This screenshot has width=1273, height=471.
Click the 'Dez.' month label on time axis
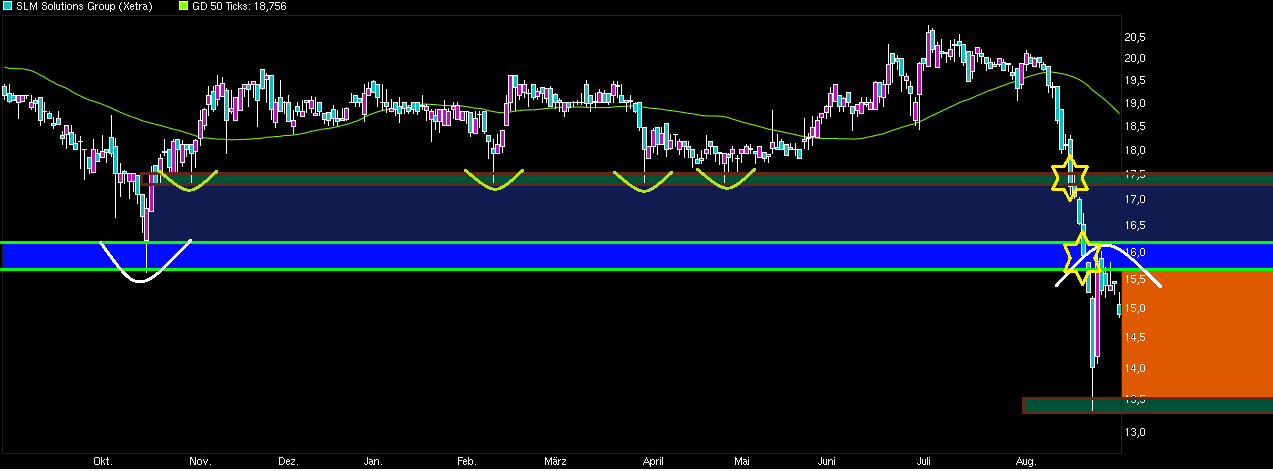[x=288, y=462]
